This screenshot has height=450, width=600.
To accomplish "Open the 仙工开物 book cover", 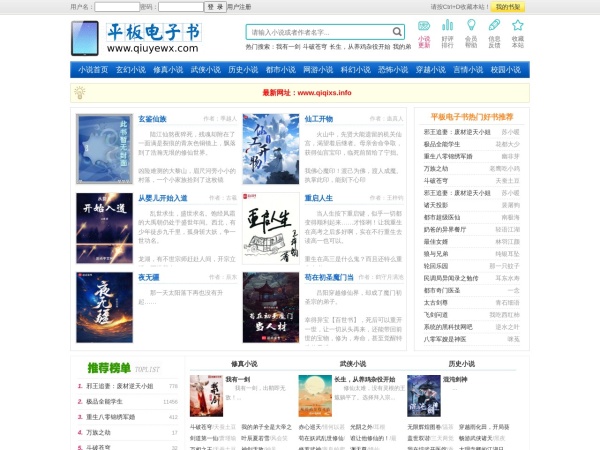I will click(x=271, y=149).
